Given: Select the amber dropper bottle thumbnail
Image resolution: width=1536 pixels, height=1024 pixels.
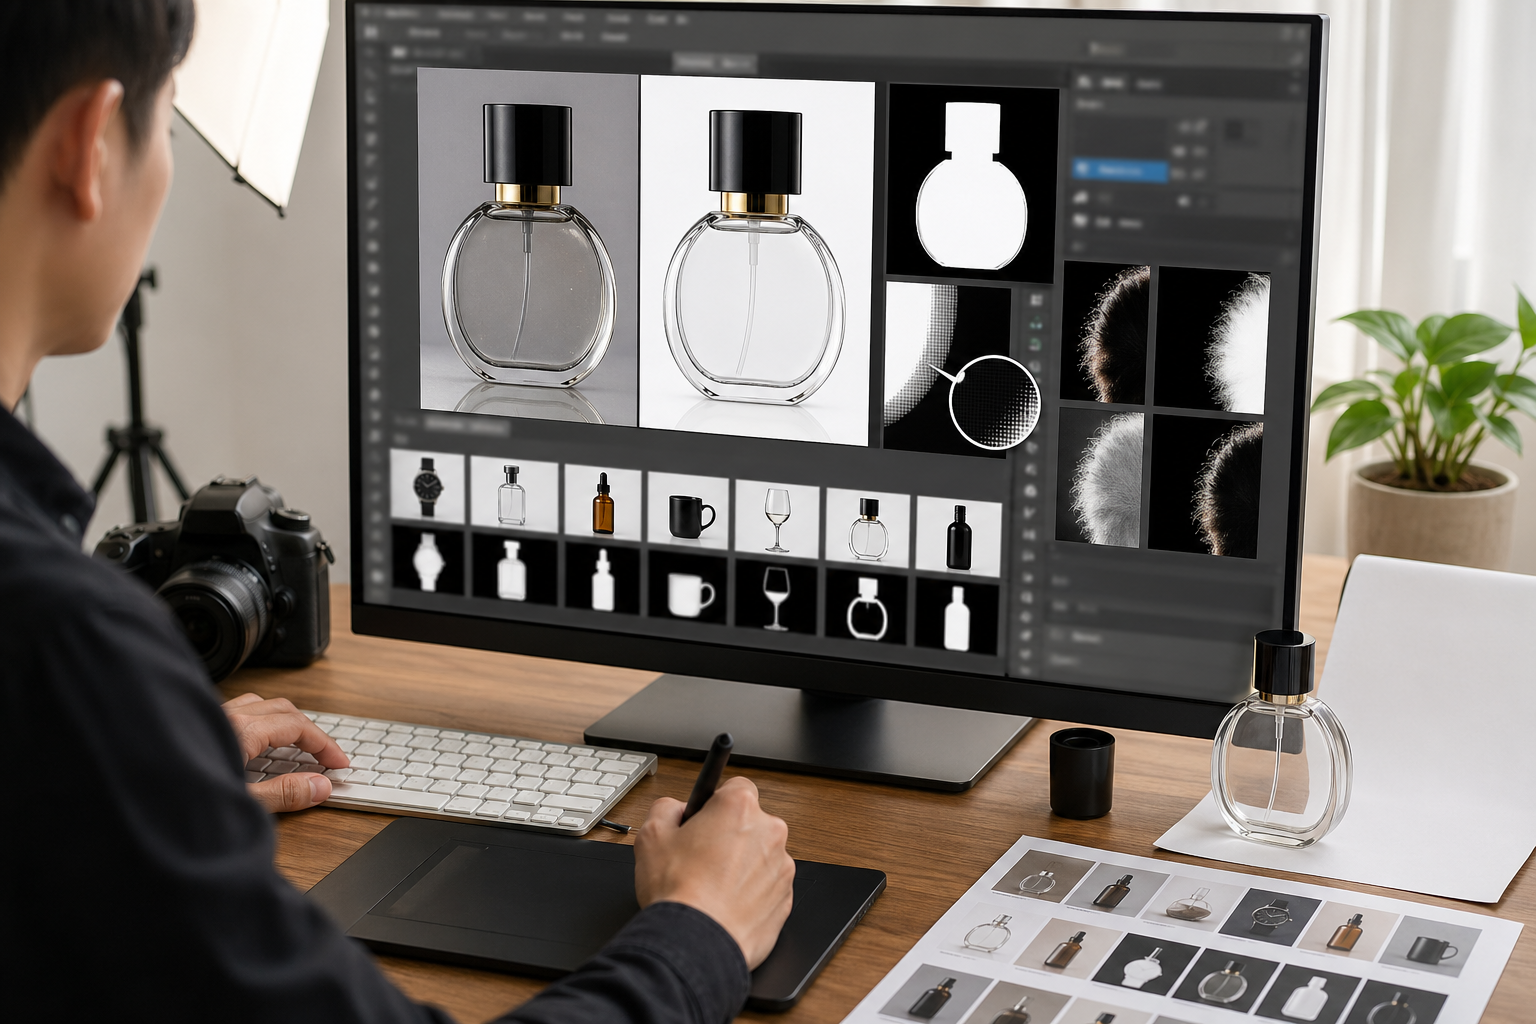Looking at the screenshot, I should 602,502.
